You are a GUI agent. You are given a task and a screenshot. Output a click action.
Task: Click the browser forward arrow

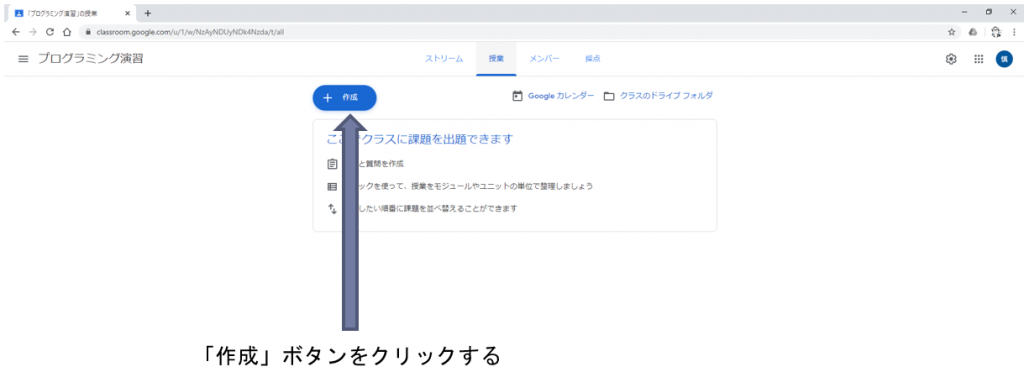pyautogui.click(x=33, y=31)
